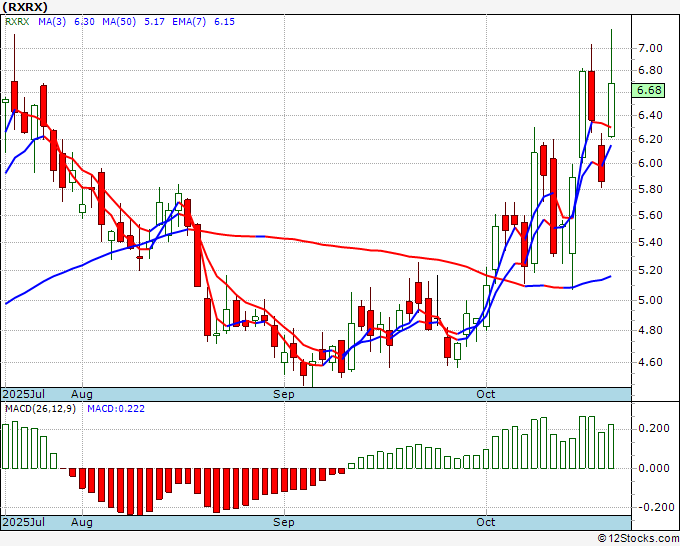
Task: Click the 5.60 price axis label
Action: (x=650, y=215)
